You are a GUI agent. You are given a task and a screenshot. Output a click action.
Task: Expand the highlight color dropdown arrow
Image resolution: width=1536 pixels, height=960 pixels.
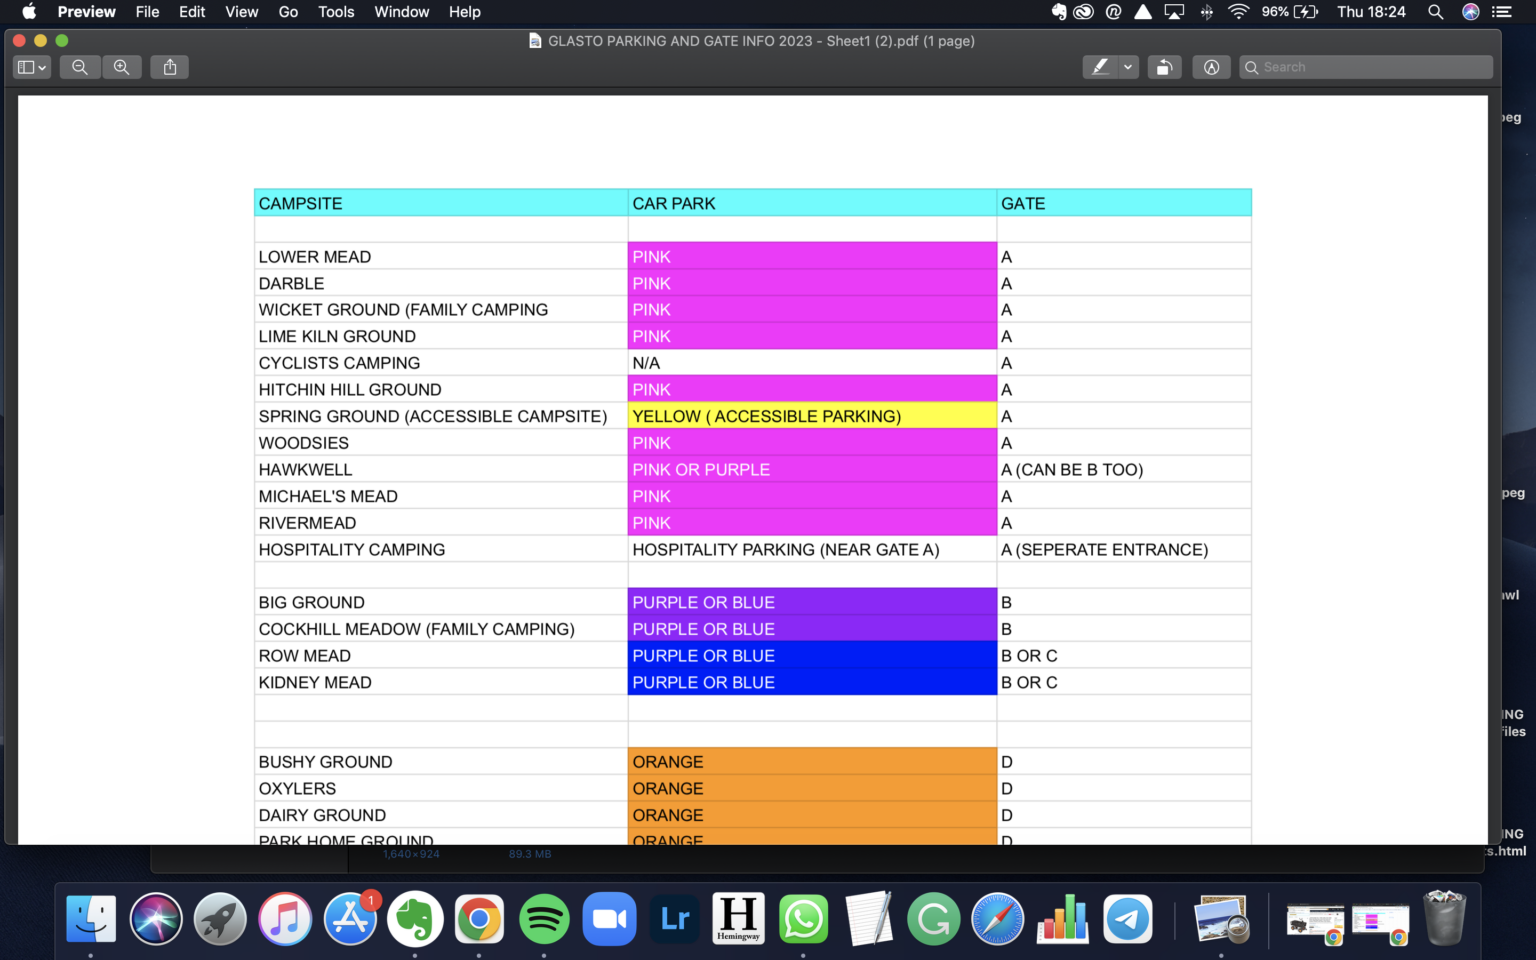pos(1128,67)
